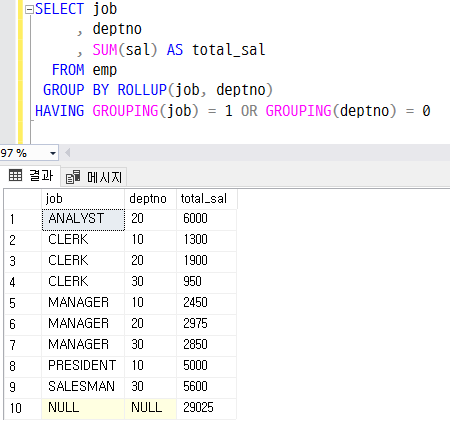Switch to the 결과 results tab
450x424 pixels.
tap(31, 175)
